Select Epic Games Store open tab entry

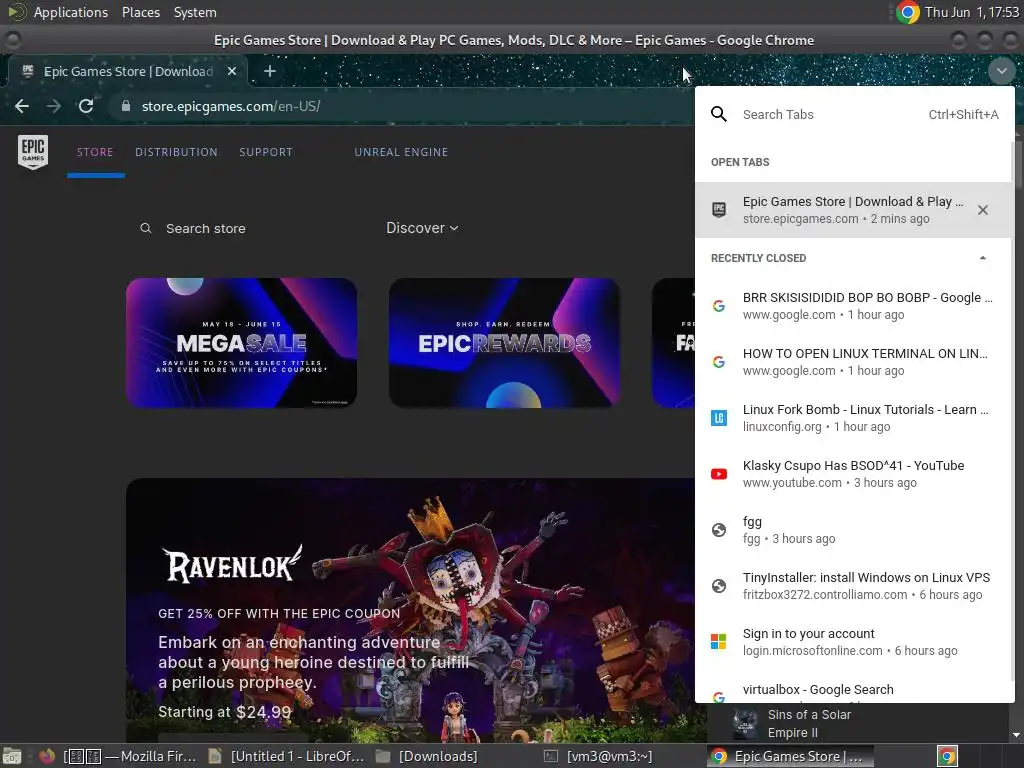coord(854,210)
